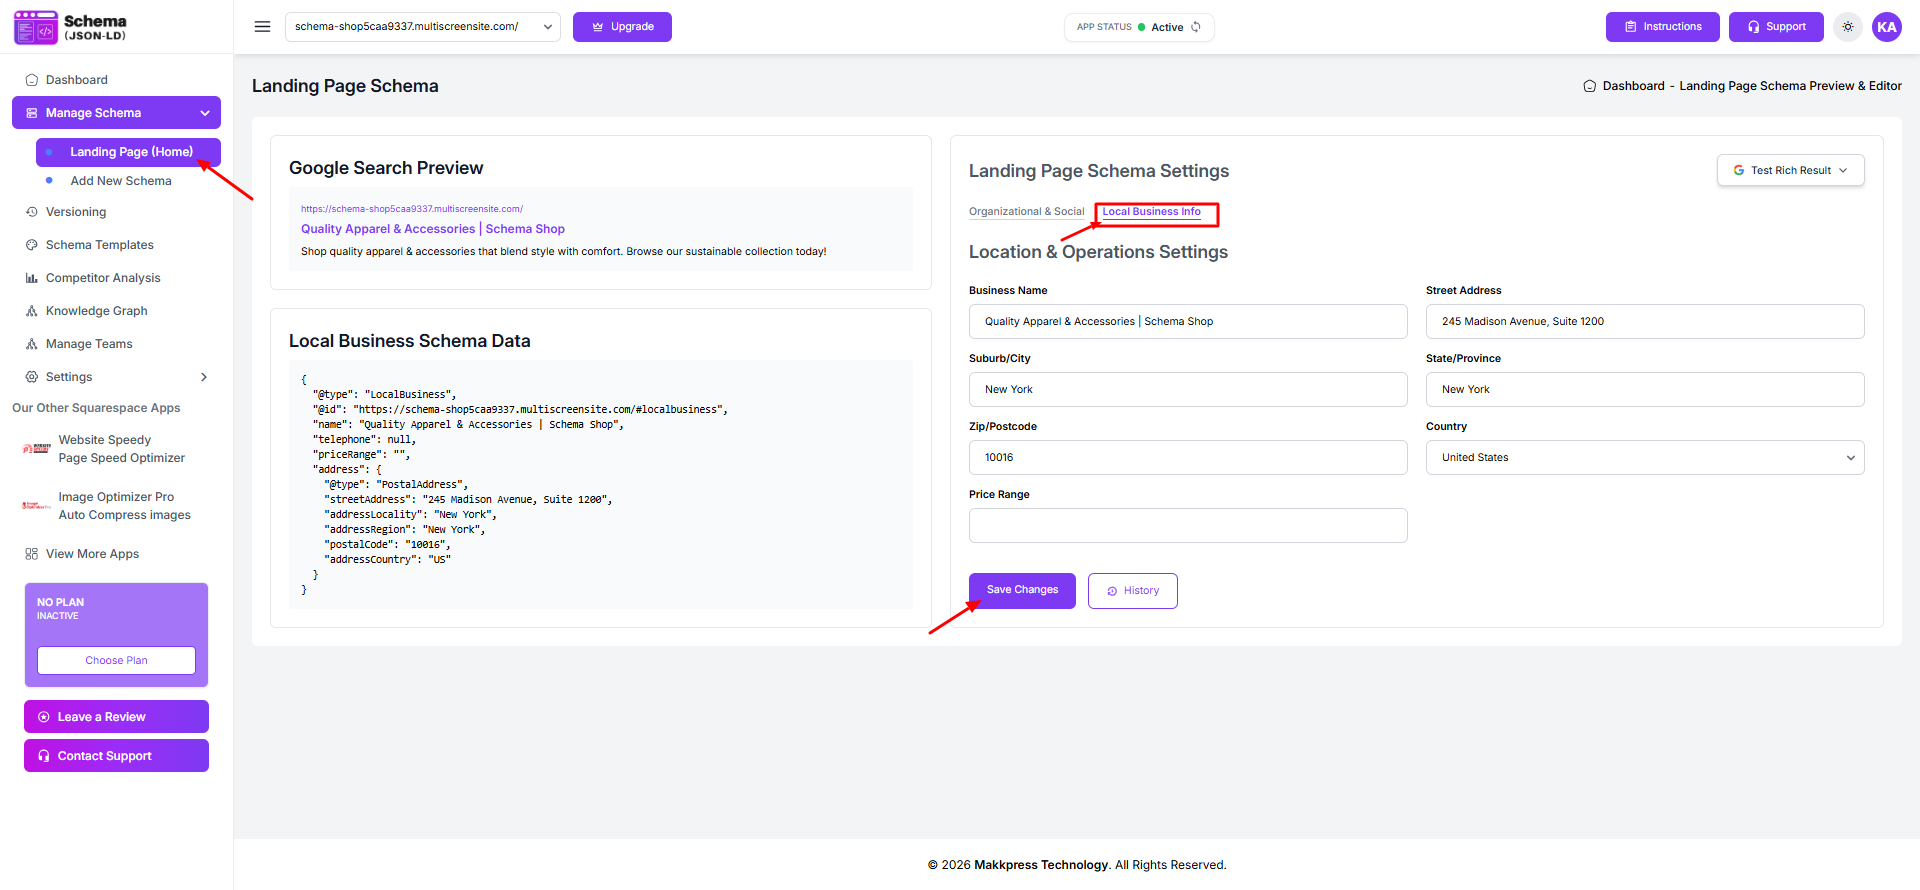Open the site URL dropdown
The image size is (1920, 890).
422,27
